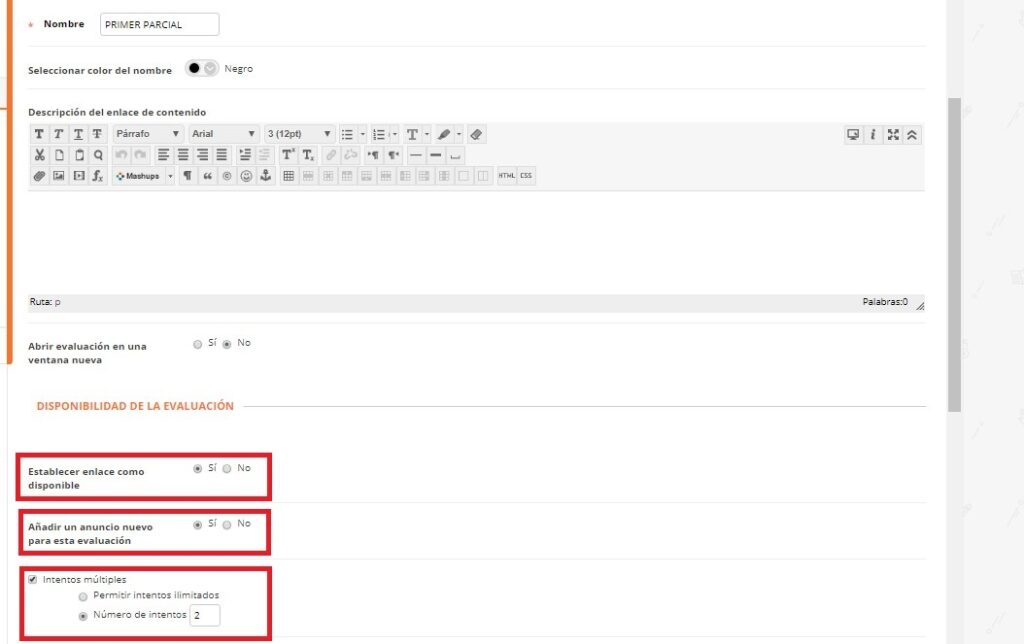The height and width of the screenshot is (644, 1024).
Task: Expand the 3 (12pt) font size dropdown
Action: 299,134
